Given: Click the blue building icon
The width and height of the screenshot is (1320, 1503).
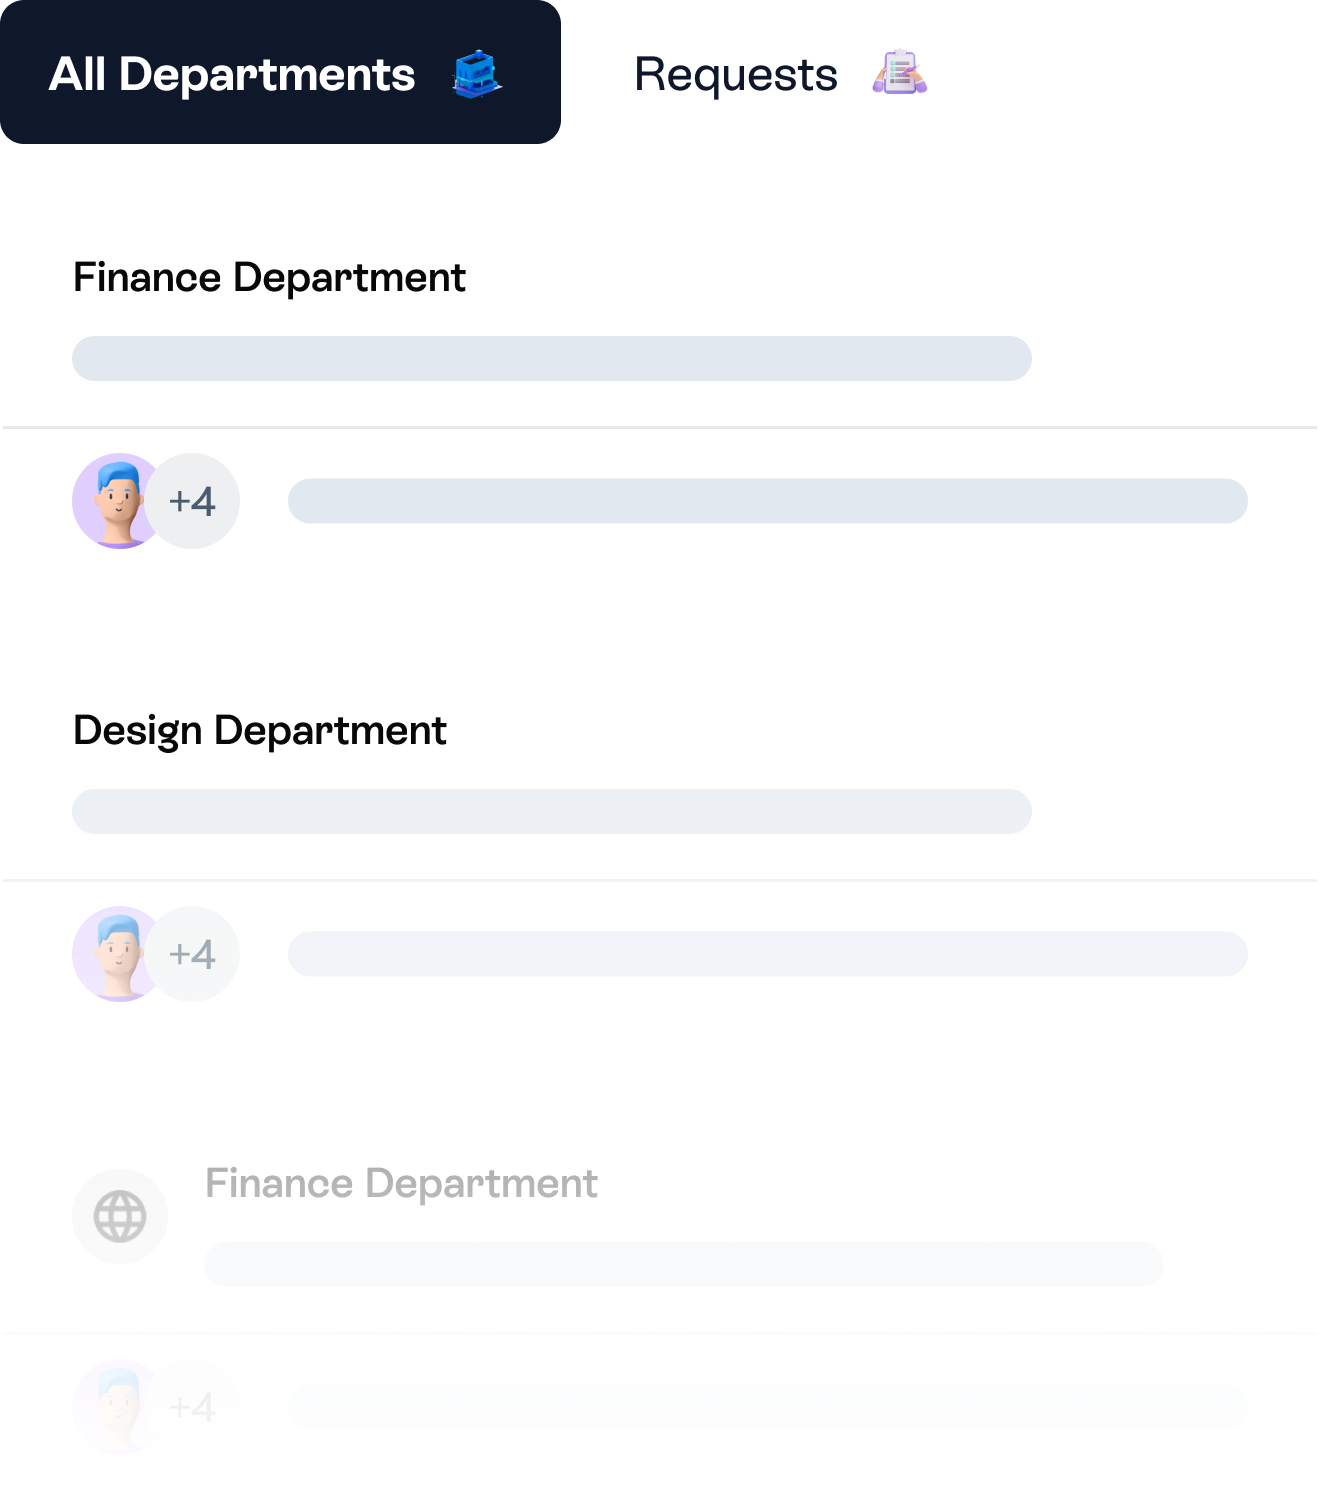Looking at the screenshot, I should (x=477, y=74).
